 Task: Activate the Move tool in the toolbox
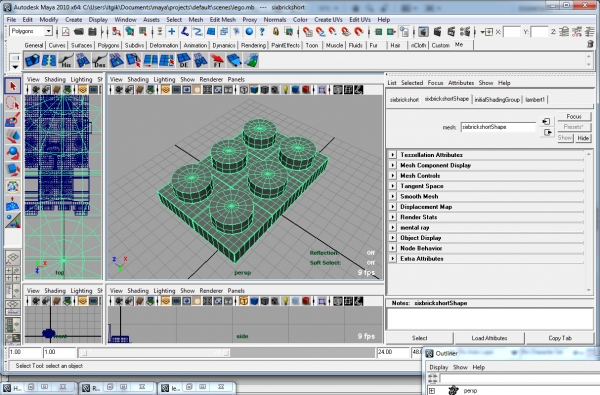tap(13, 136)
